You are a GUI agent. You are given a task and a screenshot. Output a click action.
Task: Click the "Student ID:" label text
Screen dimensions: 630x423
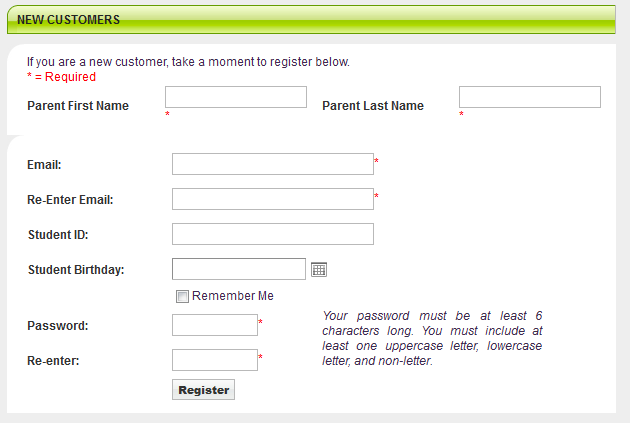click(x=58, y=235)
